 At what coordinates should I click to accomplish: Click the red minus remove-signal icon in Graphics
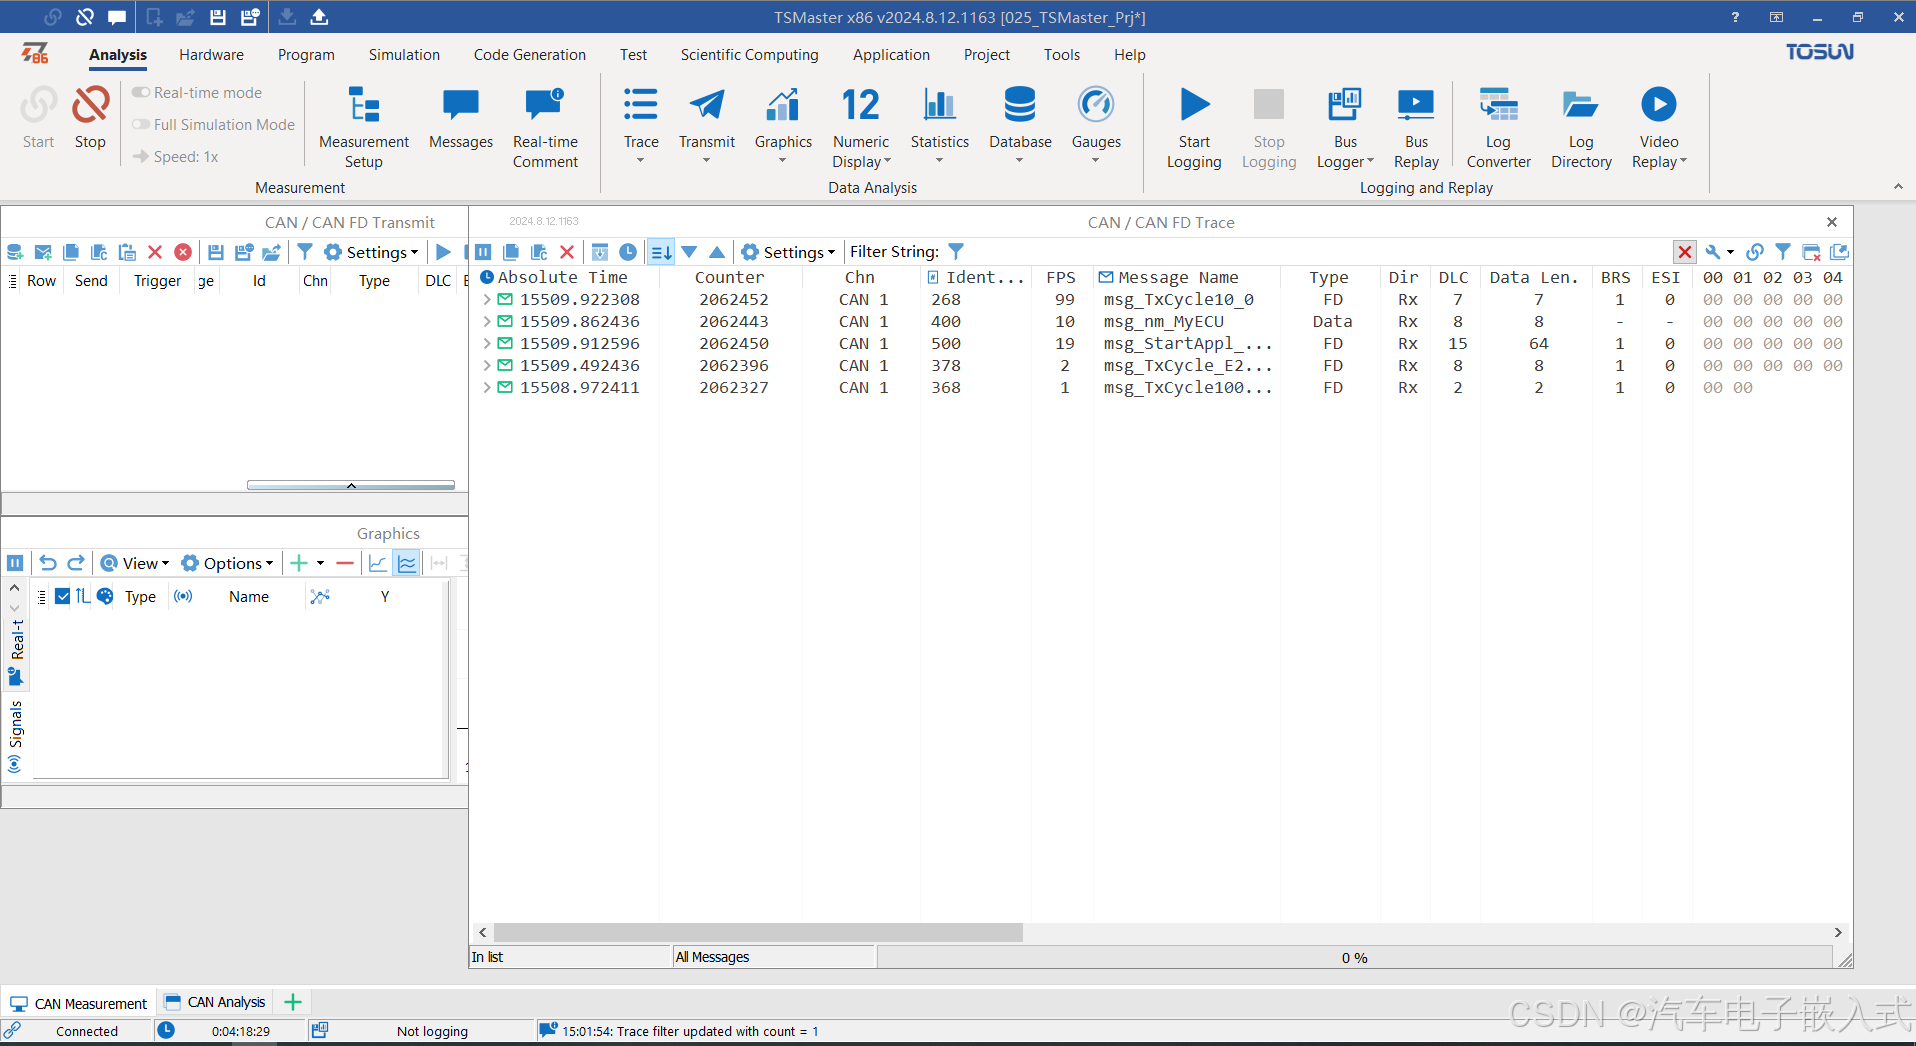(x=345, y=563)
